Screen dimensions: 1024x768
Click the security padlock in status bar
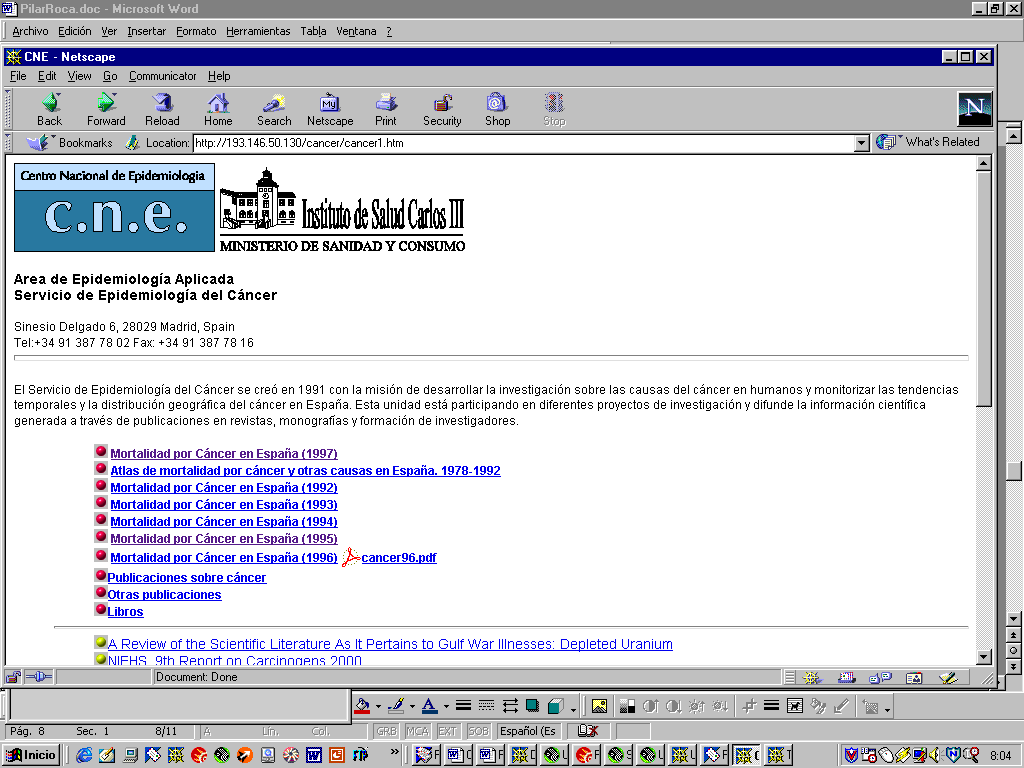click(13, 677)
